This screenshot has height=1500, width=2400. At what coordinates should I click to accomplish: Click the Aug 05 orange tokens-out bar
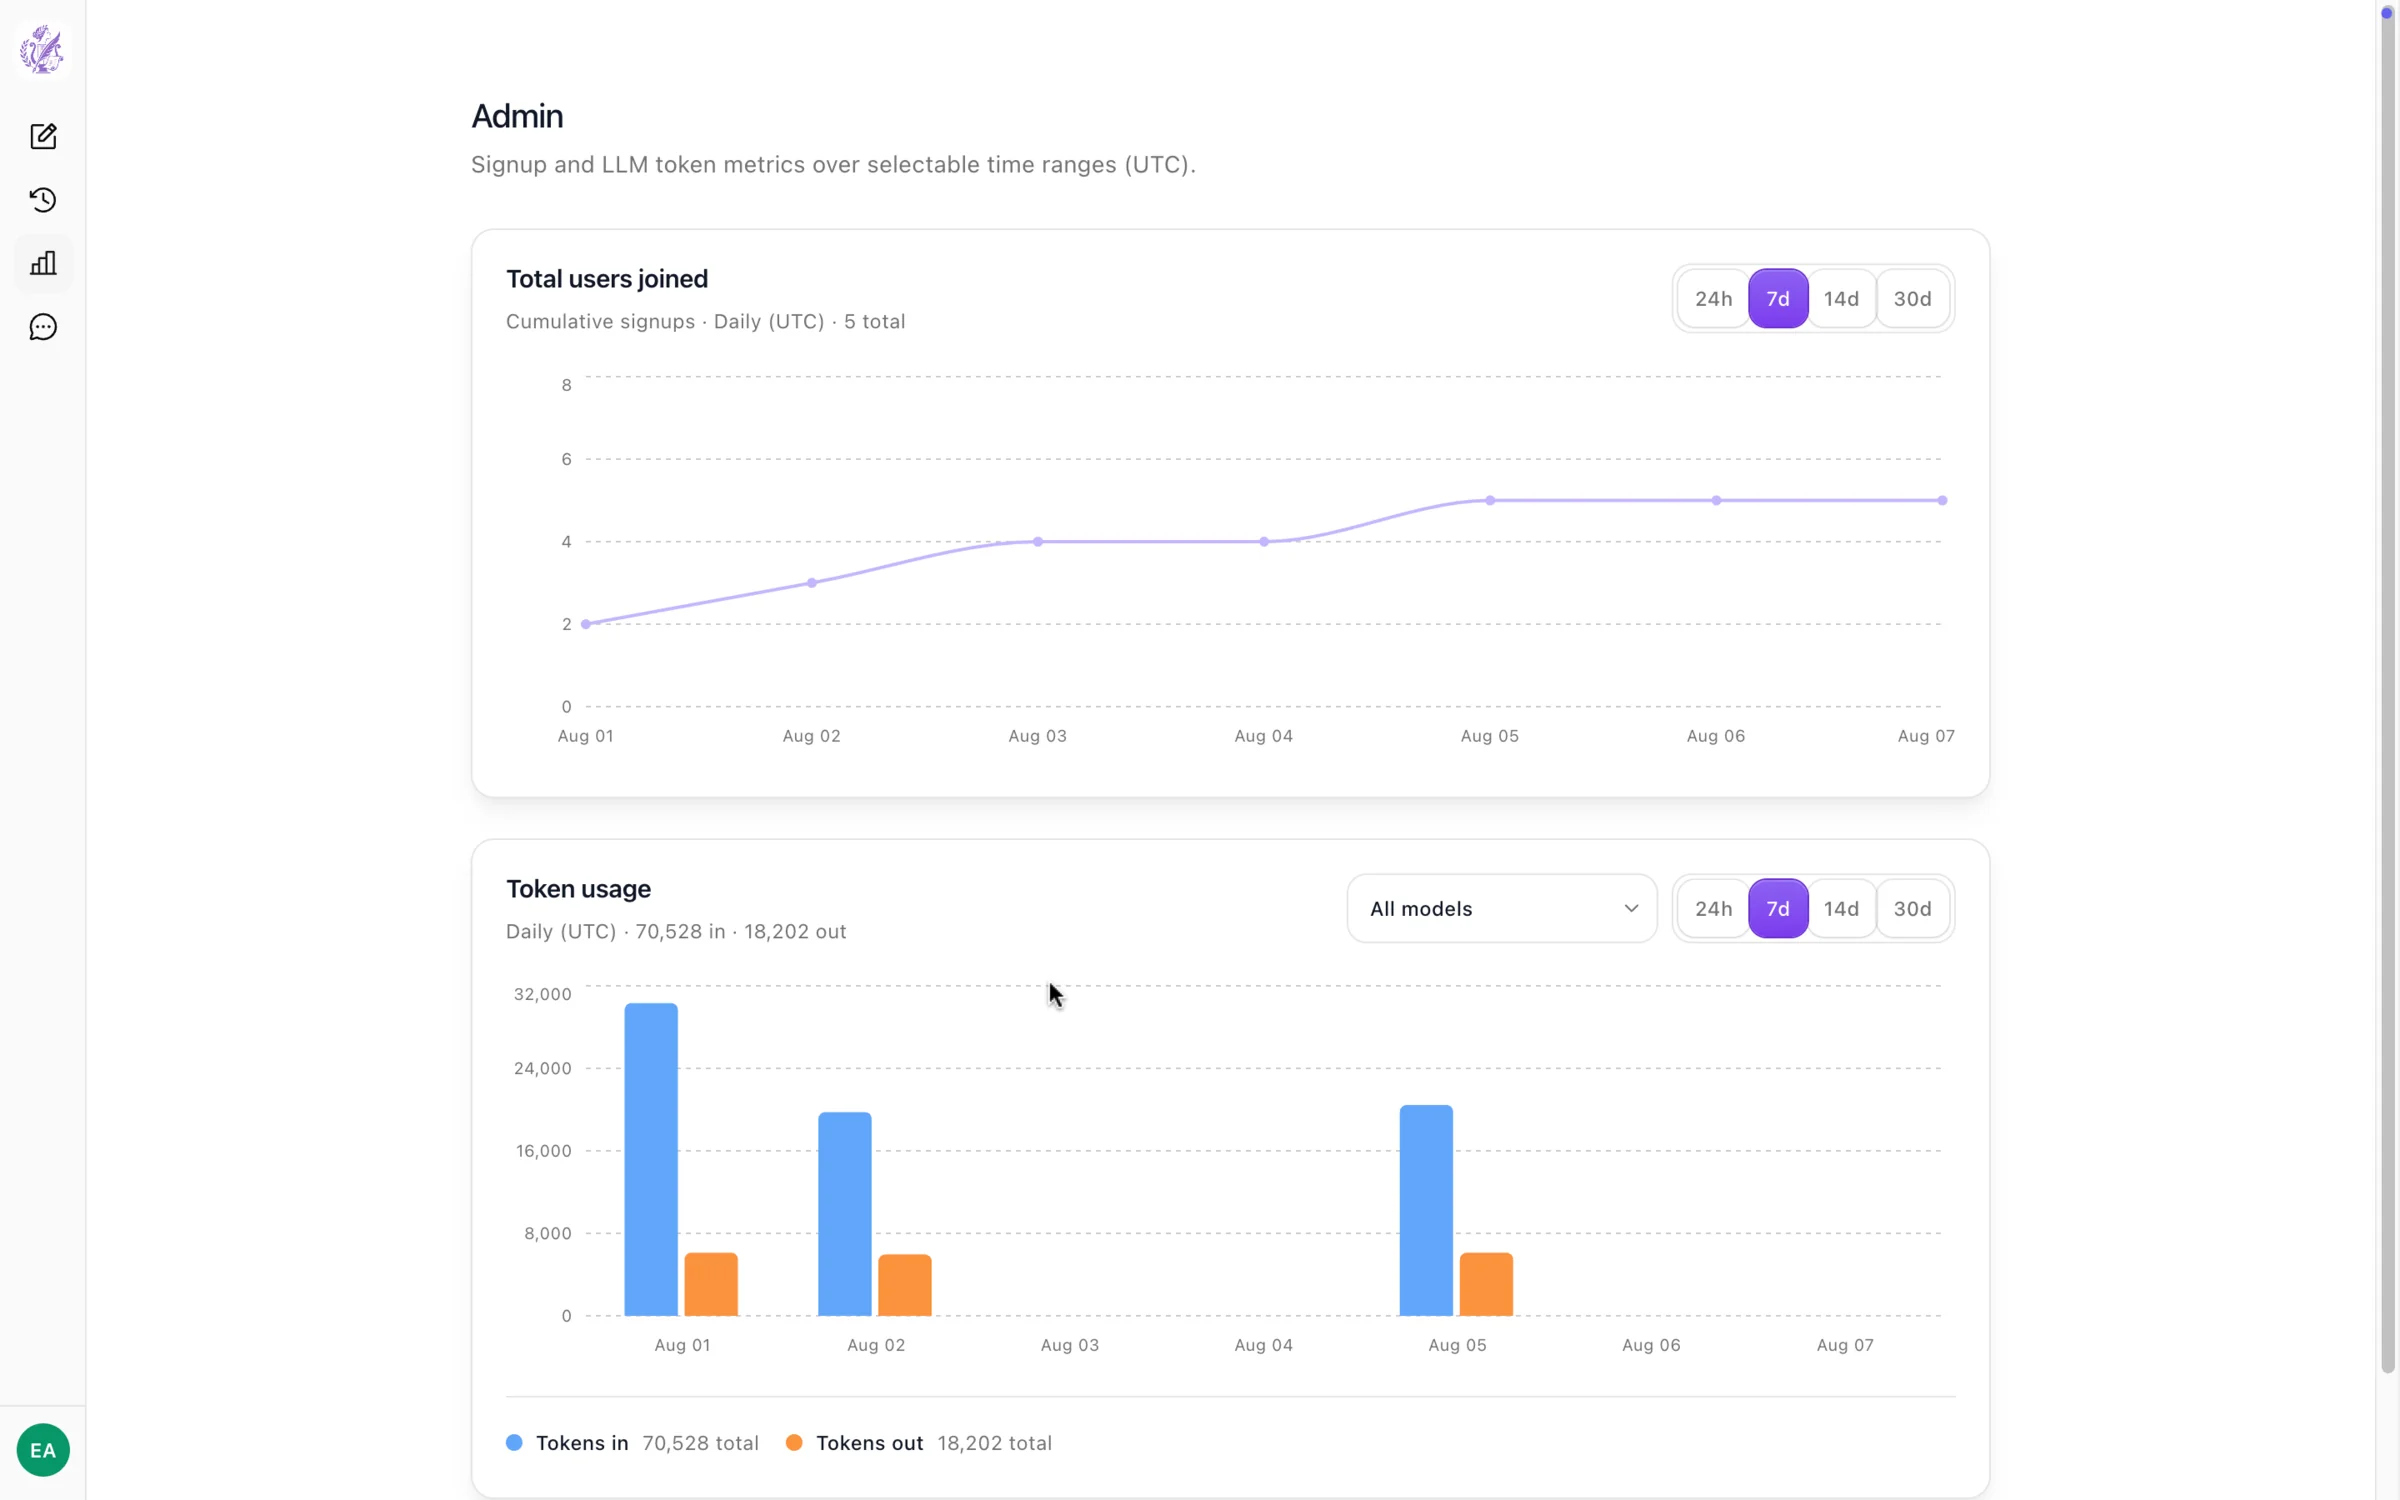pyautogui.click(x=1486, y=1284)
